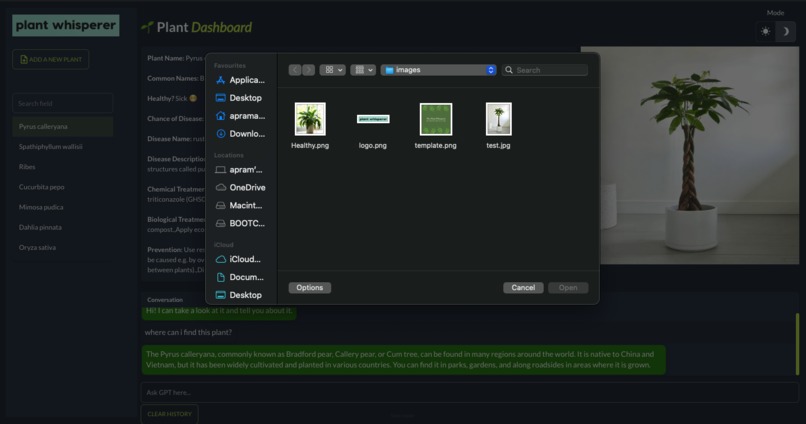Select the template.png file thumbnail

(436, 119)
